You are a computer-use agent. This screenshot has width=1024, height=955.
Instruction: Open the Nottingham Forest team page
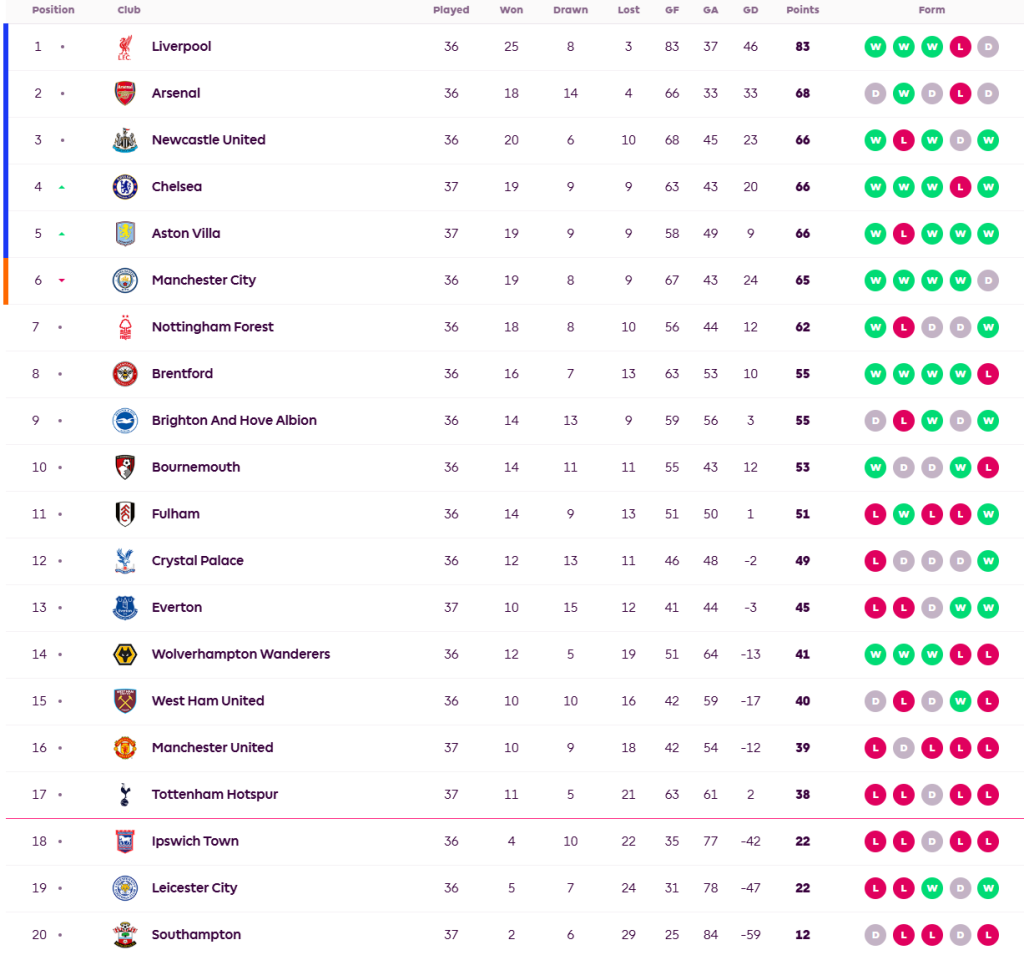[x=212, y=327]
